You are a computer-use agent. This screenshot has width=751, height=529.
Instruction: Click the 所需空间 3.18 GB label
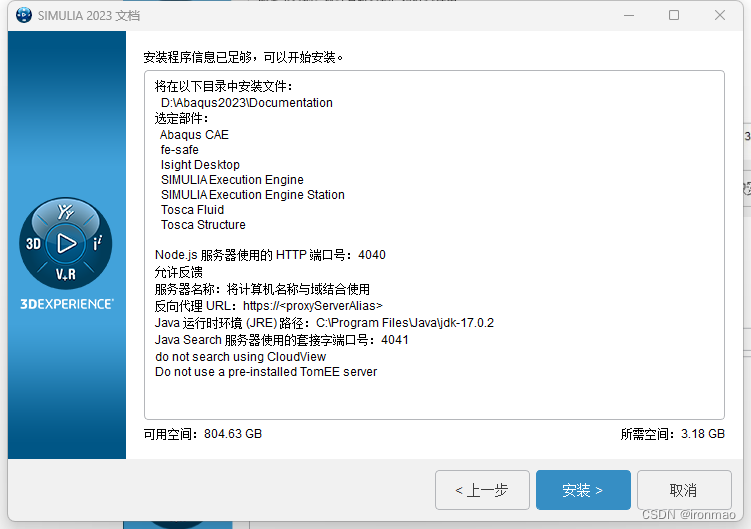pos(672,434)
